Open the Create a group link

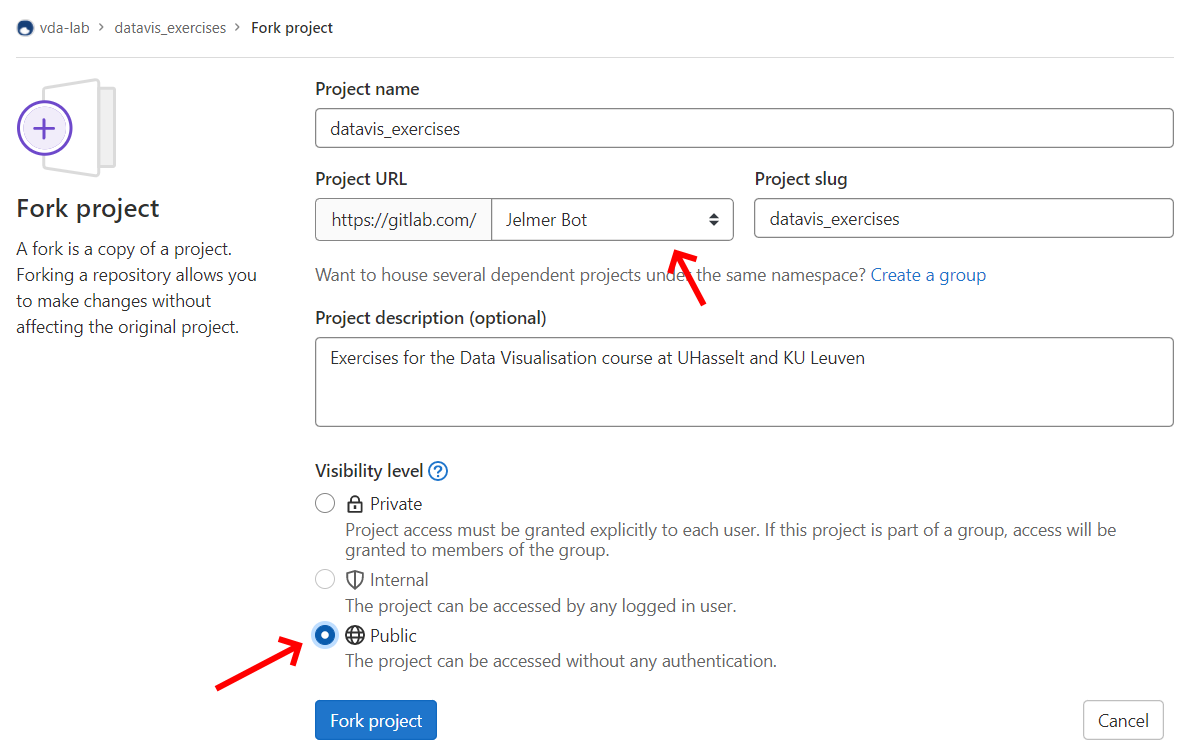tap(928, 275)
